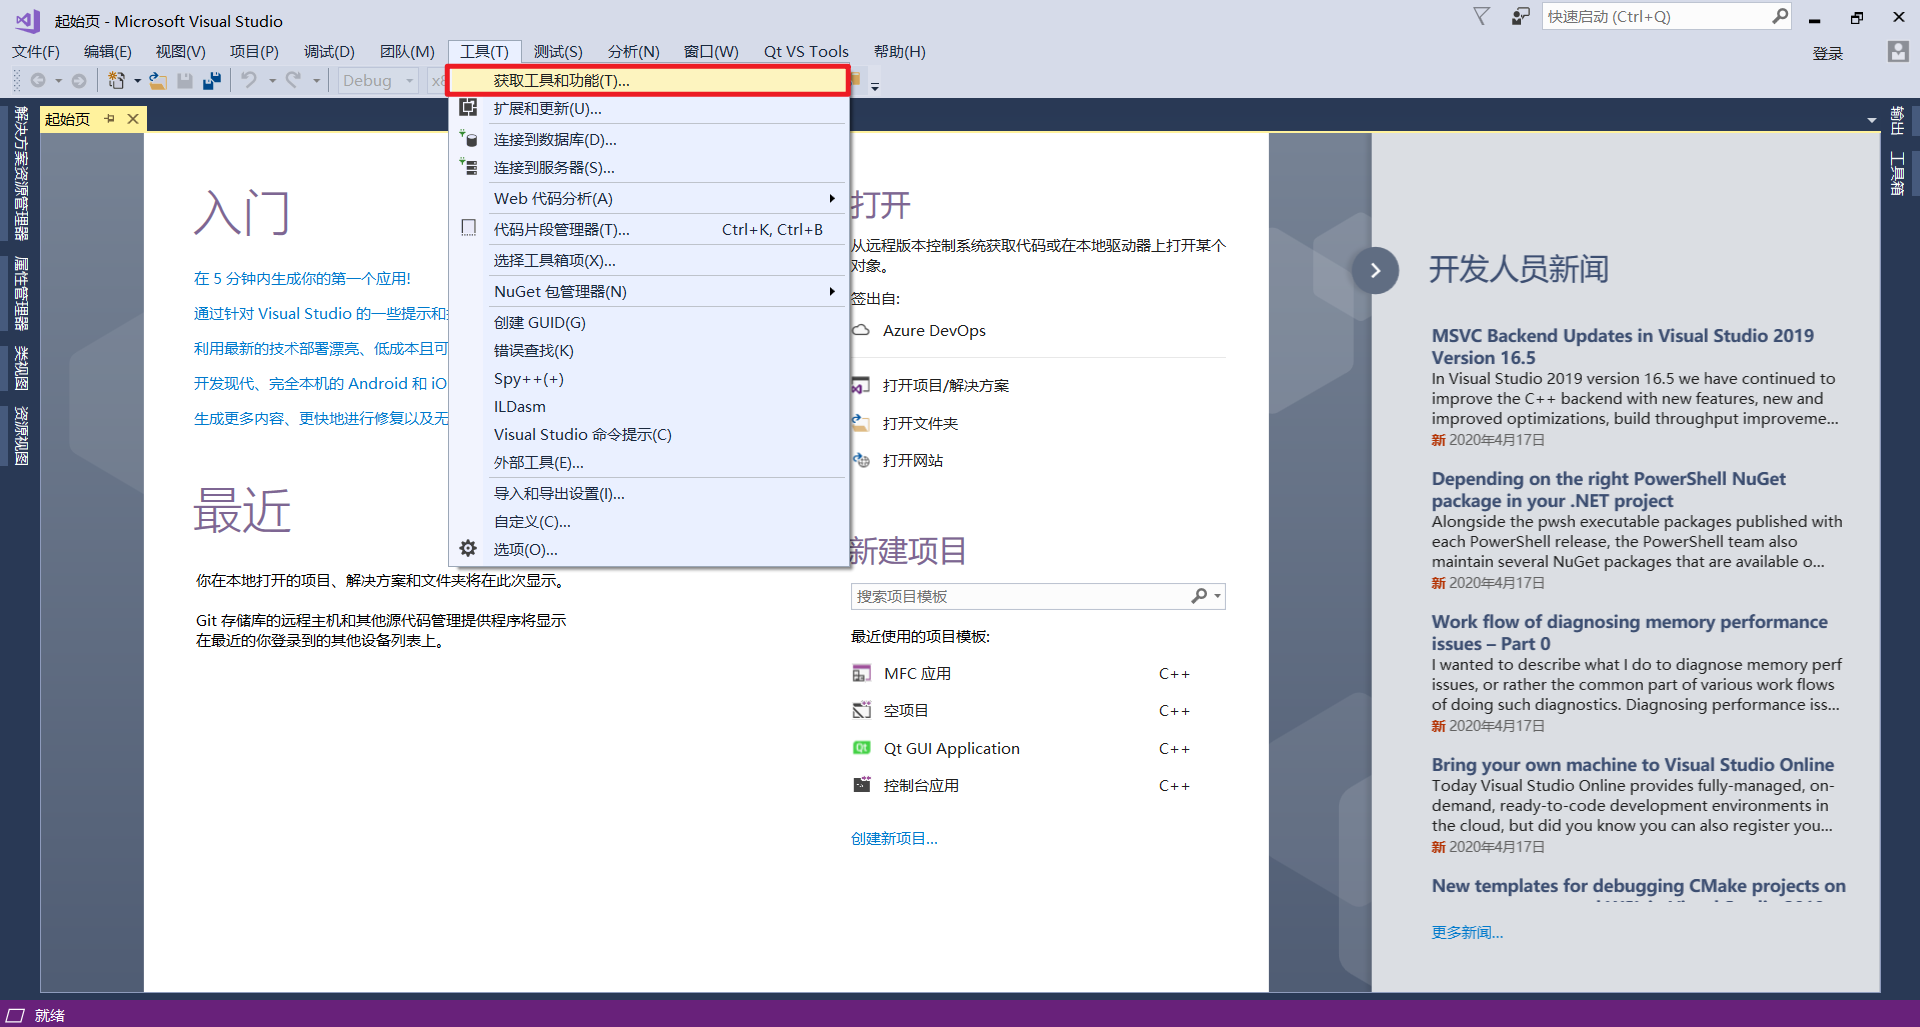This screenshot has height=1027, width=1920.
Task: Click the gear icon beside 选项(O) in the menu
Action: point(468,548)
